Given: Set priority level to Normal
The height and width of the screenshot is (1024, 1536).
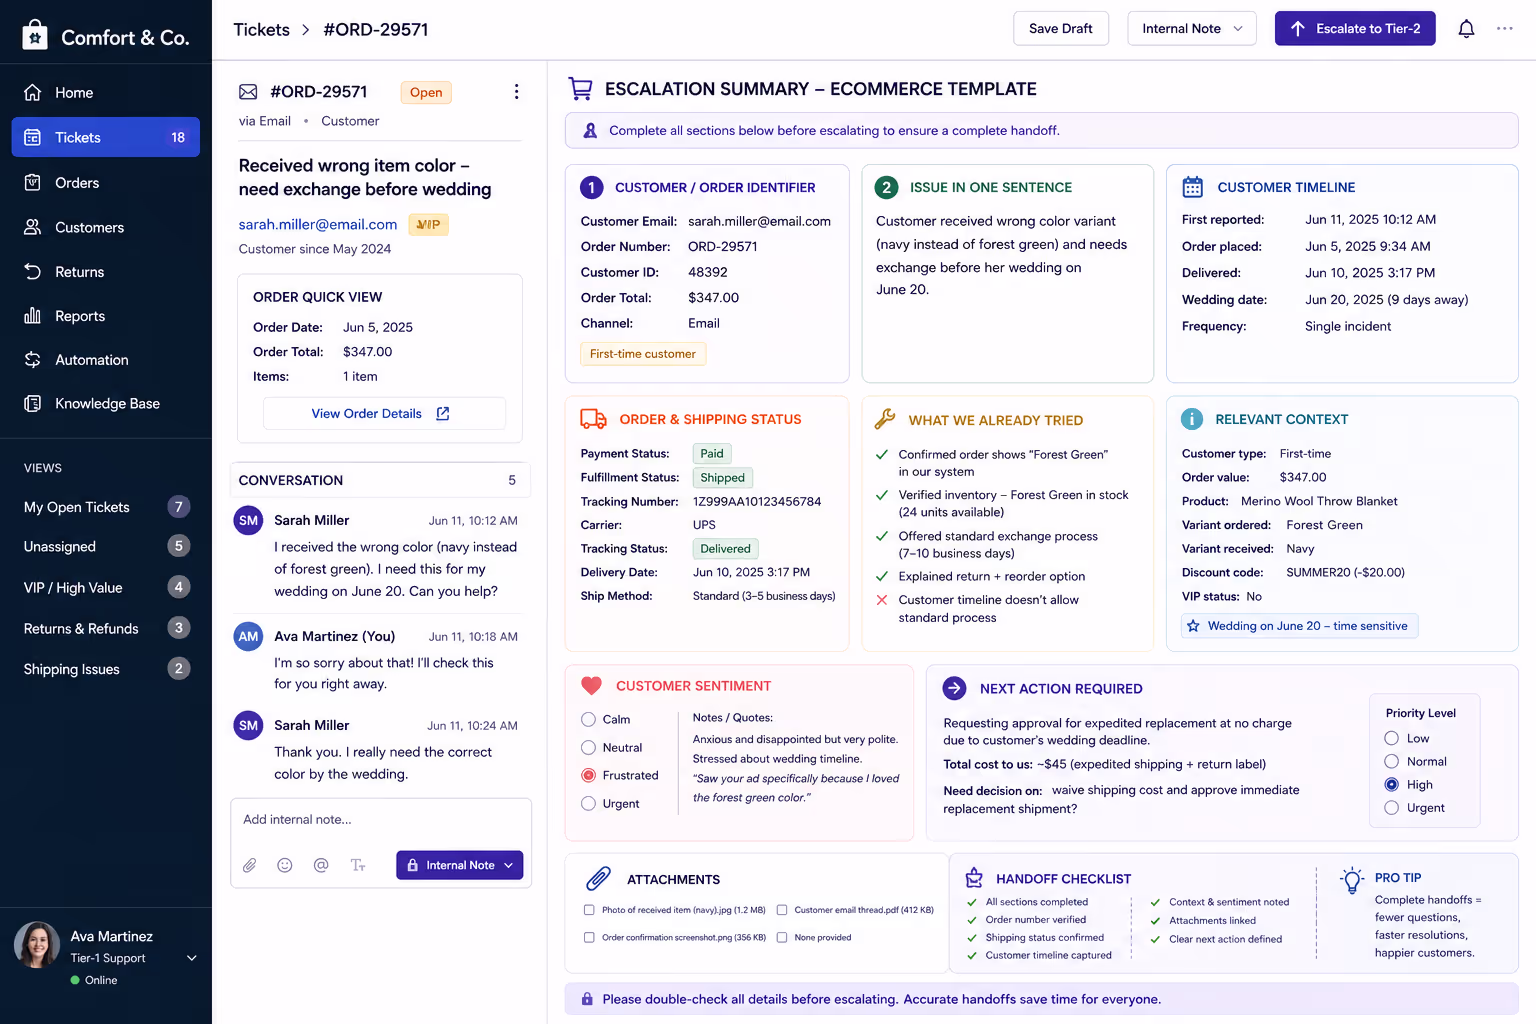Looking at the screenshot, I should pos(1391,761).
